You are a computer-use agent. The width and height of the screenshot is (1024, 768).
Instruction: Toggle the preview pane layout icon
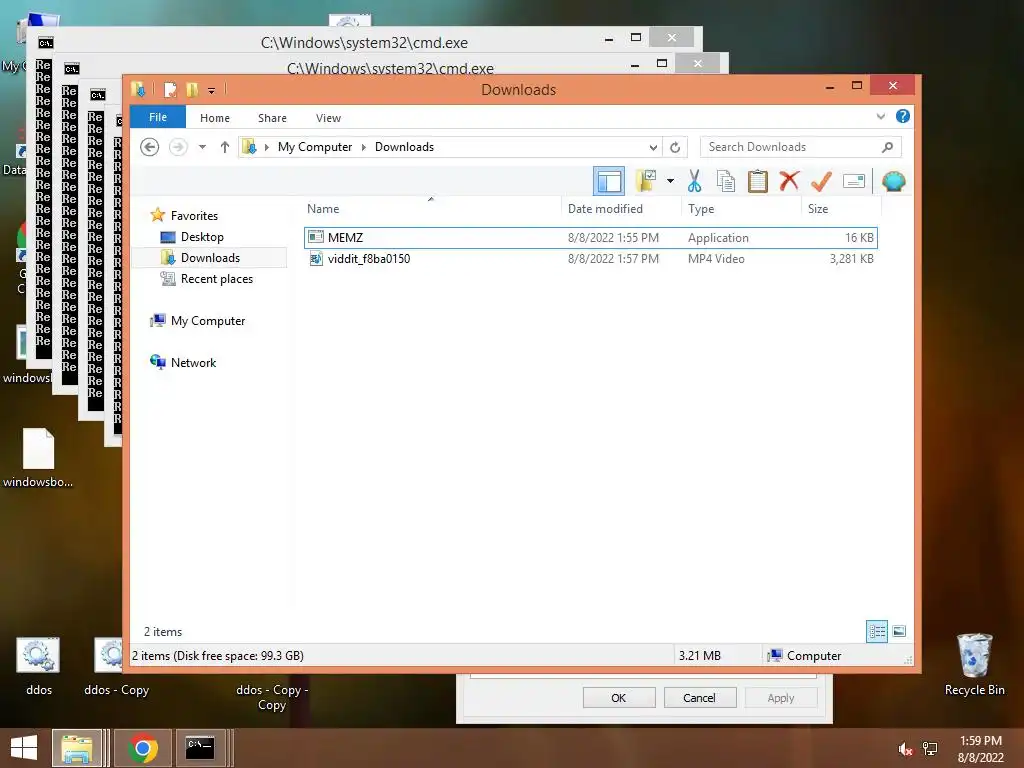(x=609, y=181)
